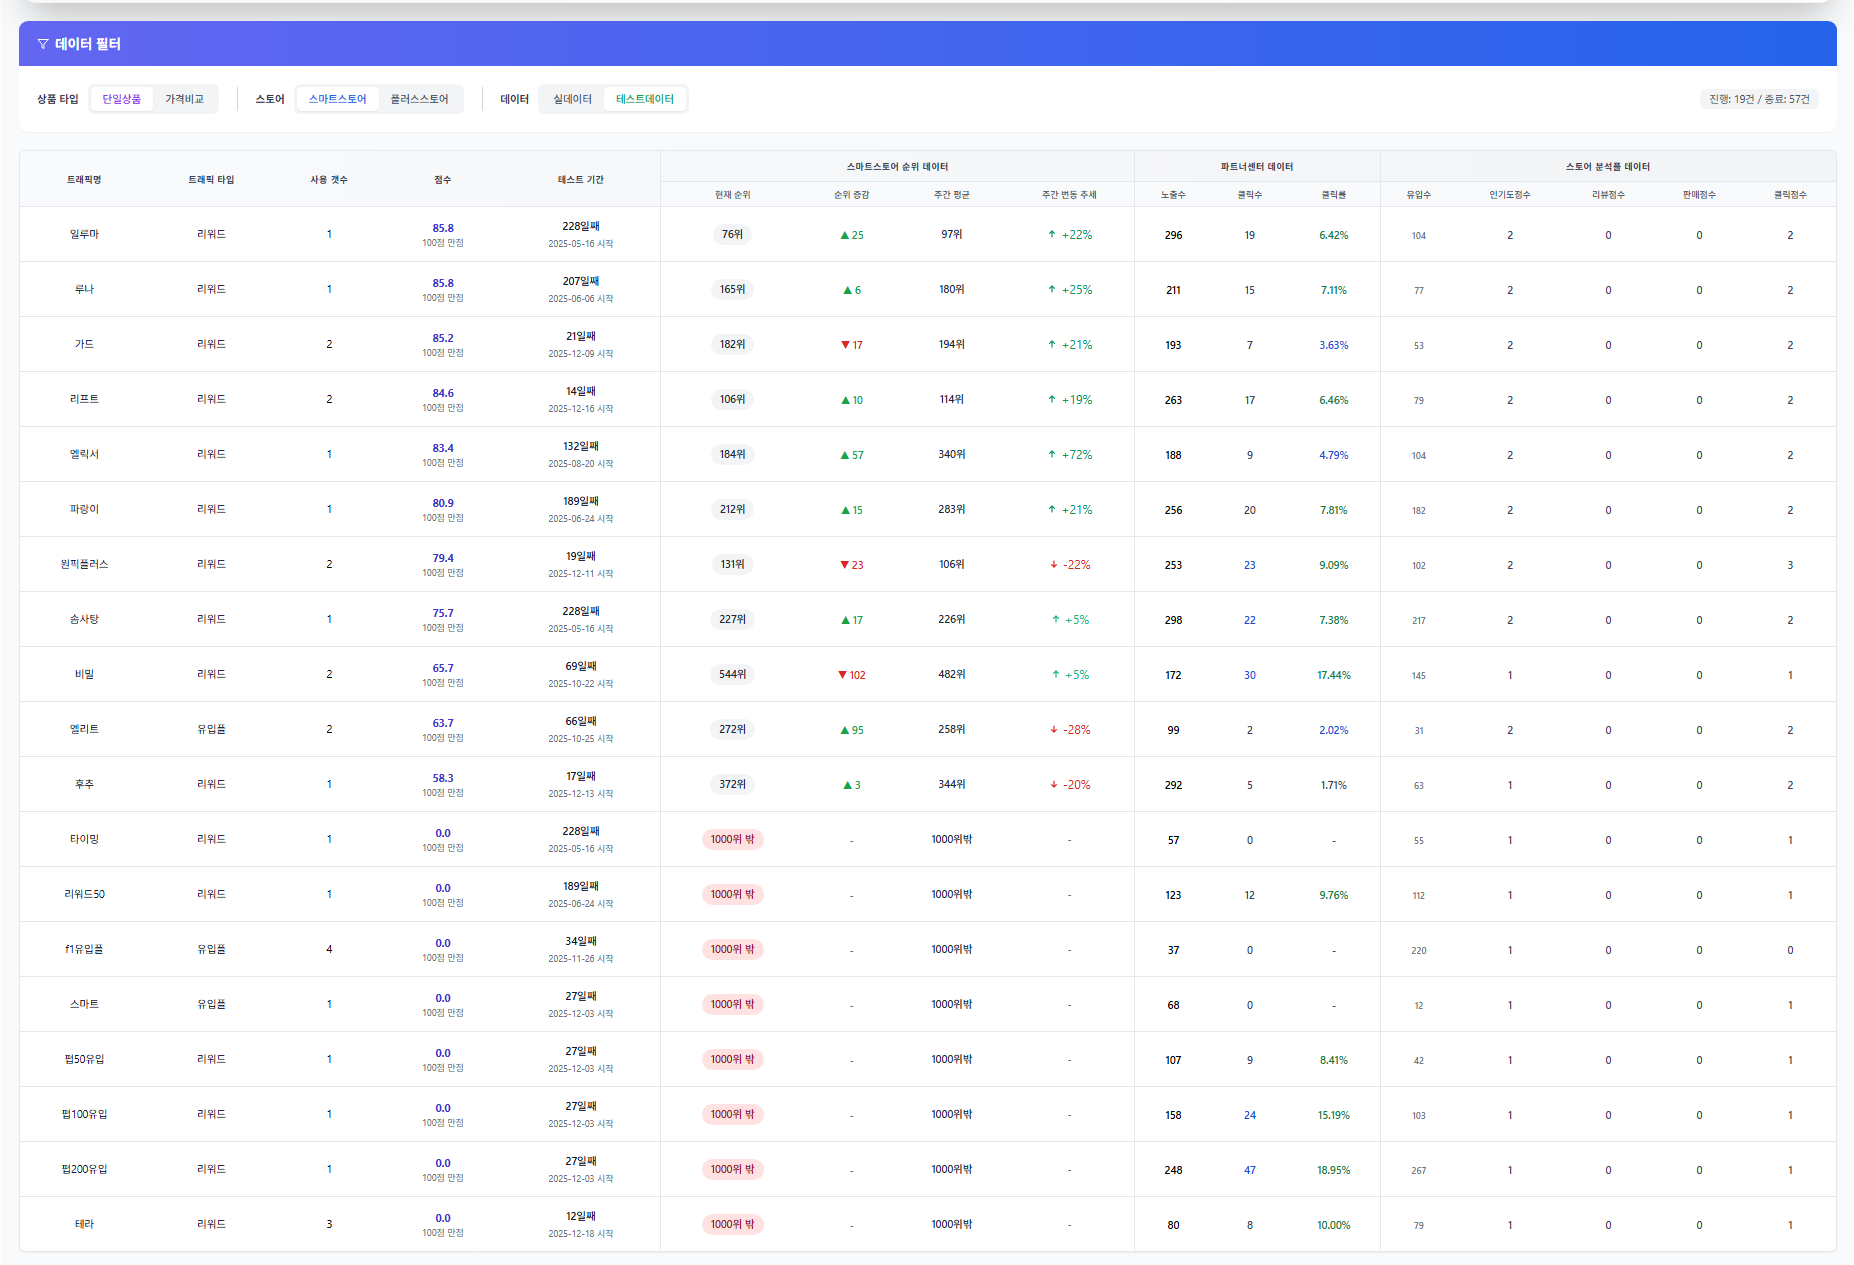Click the 솜사탕 traffic name
The width and height of the screenshot is (1854, 1265).
pos(84,619)
